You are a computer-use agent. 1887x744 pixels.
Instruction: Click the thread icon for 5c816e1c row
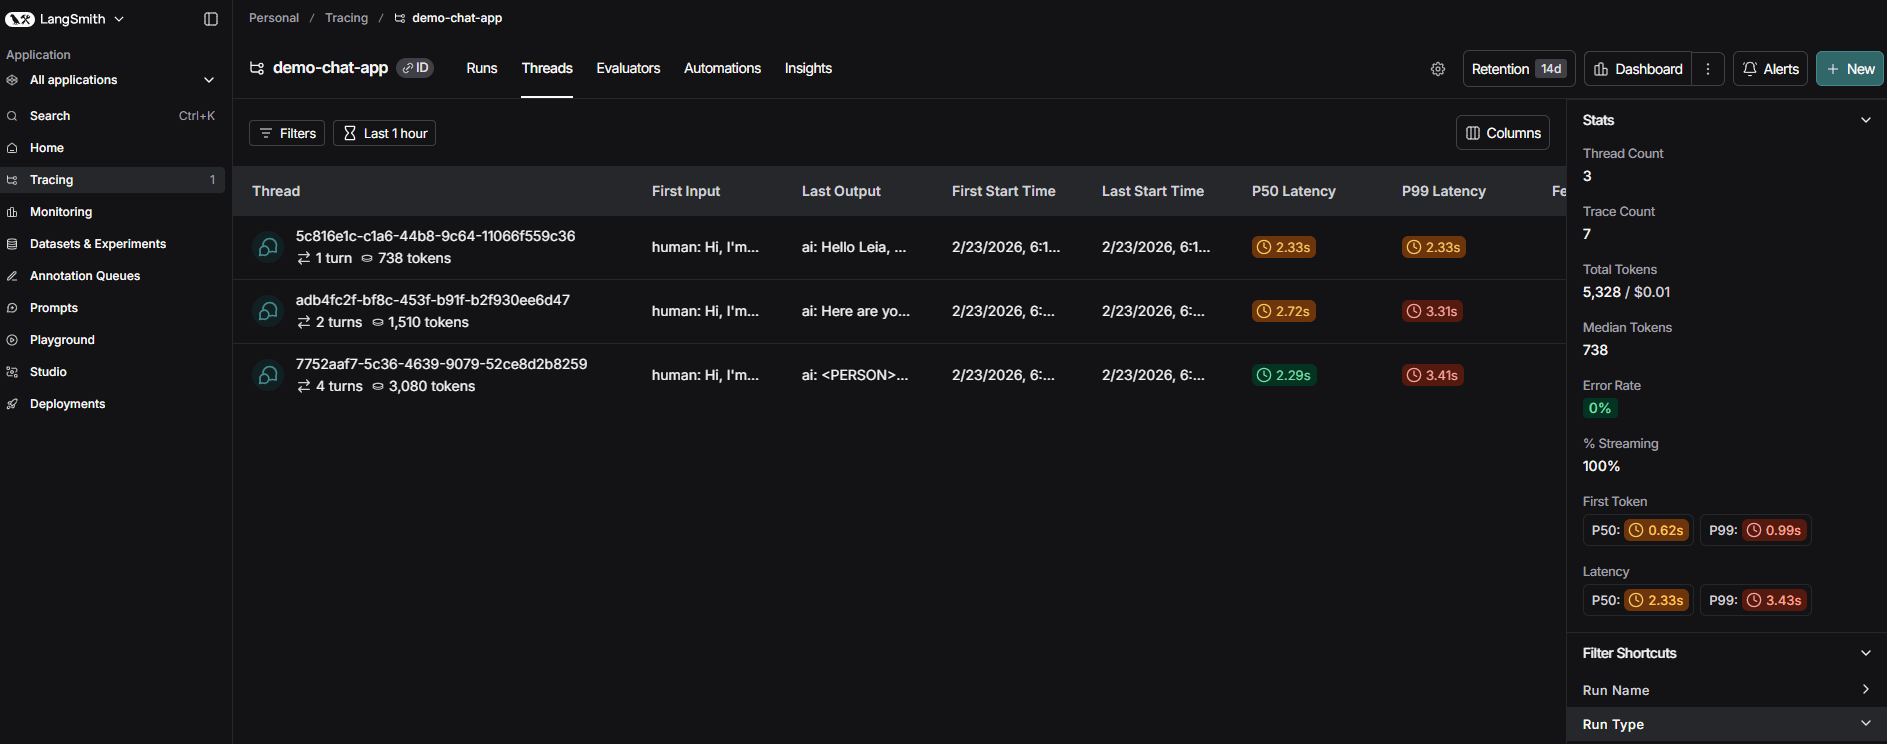[268, 247]
